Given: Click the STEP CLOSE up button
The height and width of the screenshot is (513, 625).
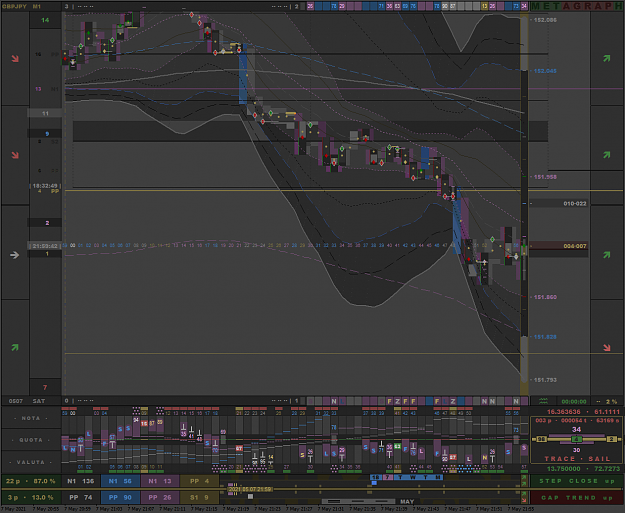Looking at the screenshot, I should click(x=576, y=481).
